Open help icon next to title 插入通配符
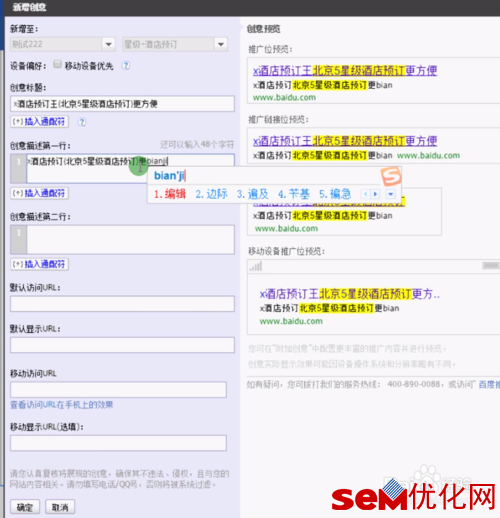The width and height of the screenshot is (500, 518). point(82,122)
